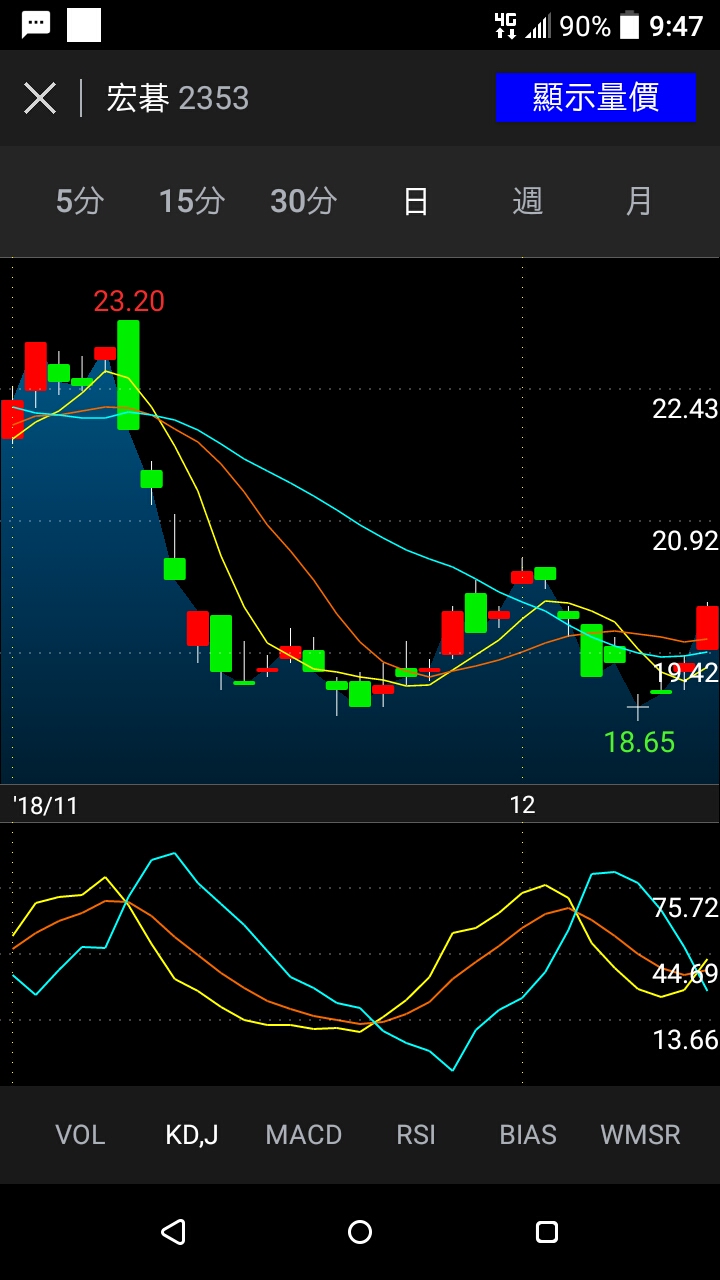This screenshot has width=720, height=1280.
Task: Select the 週 weekly chart tab
Action: coord(528,201)
